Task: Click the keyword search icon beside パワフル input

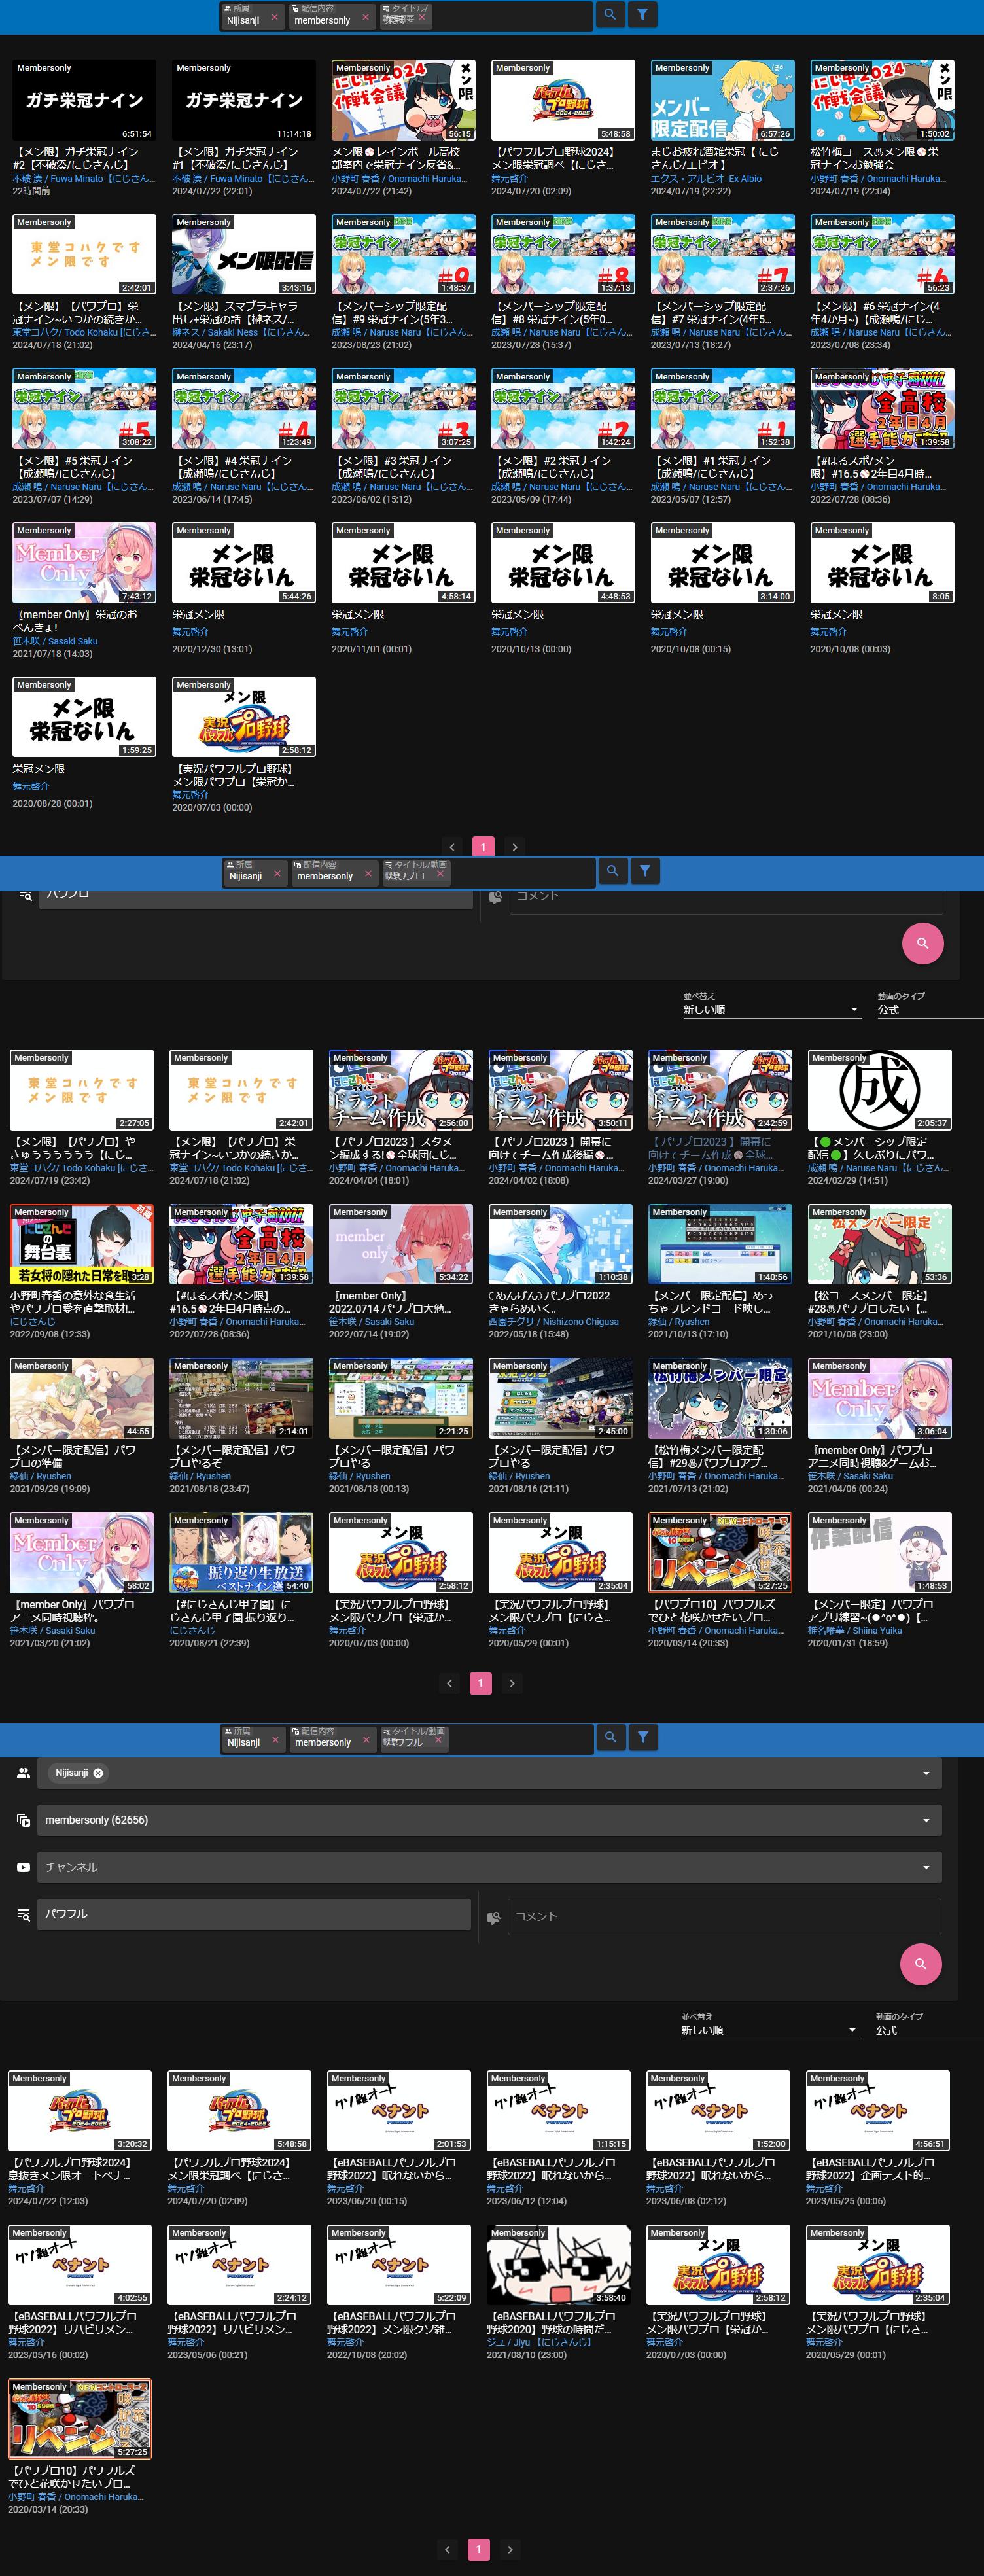Action: click(23, 1914)
